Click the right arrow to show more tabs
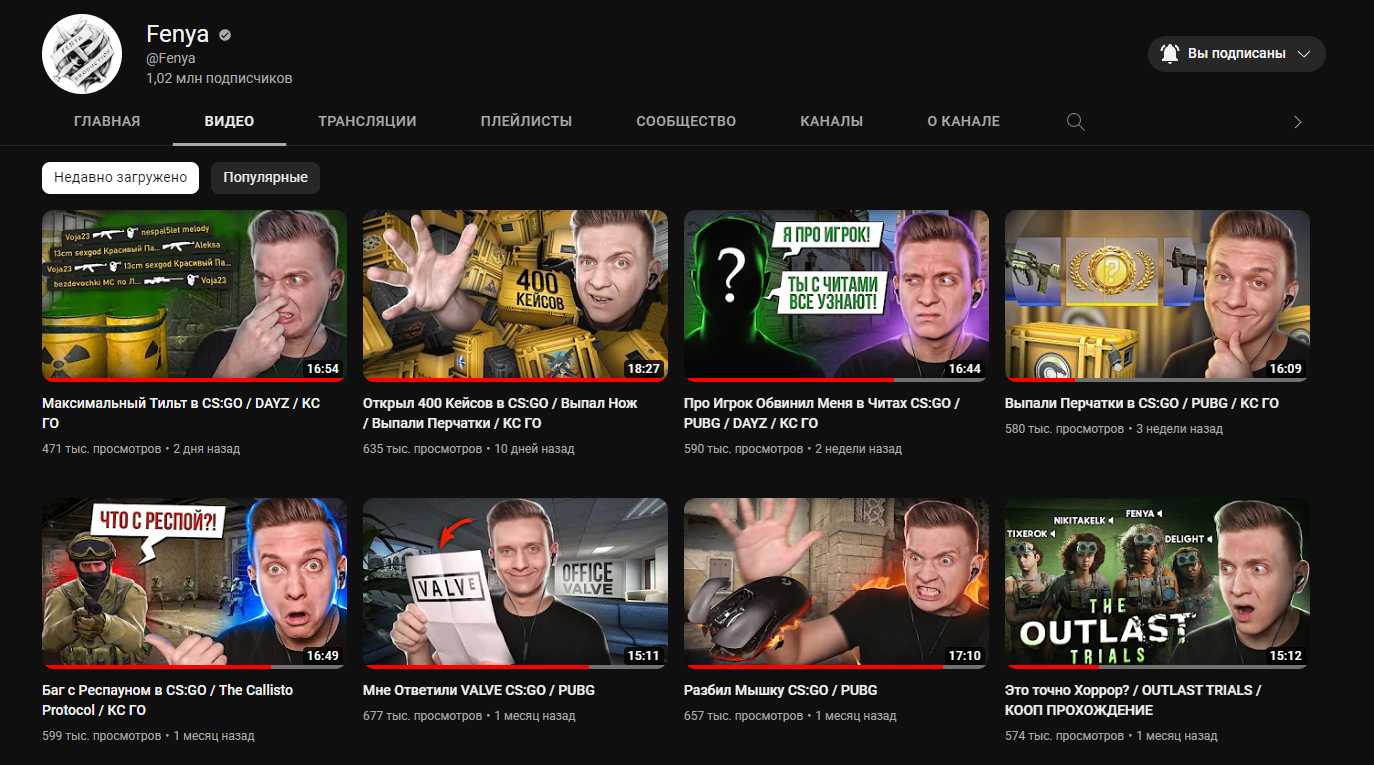This screenshot has height=765, width=1374. coord(1298,122)
